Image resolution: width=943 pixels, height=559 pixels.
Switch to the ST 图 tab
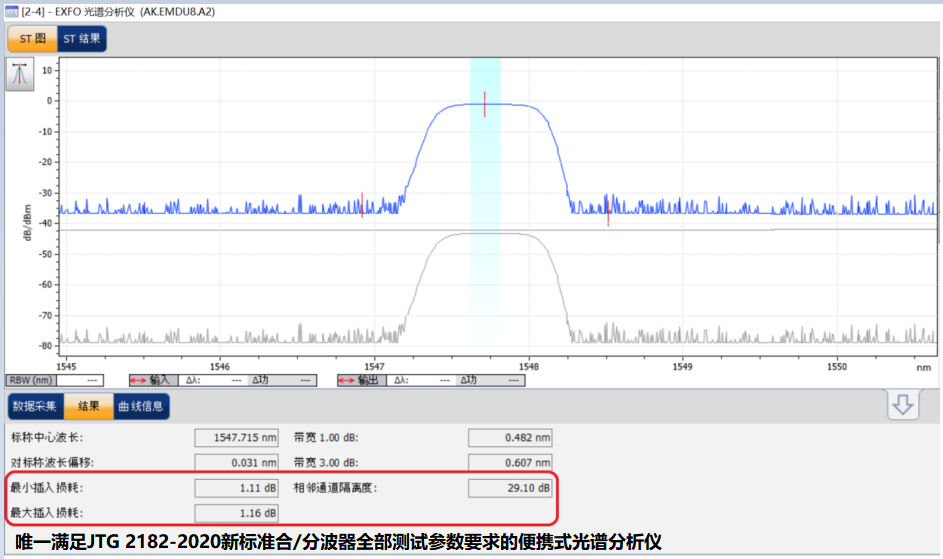tap(32, 39)
